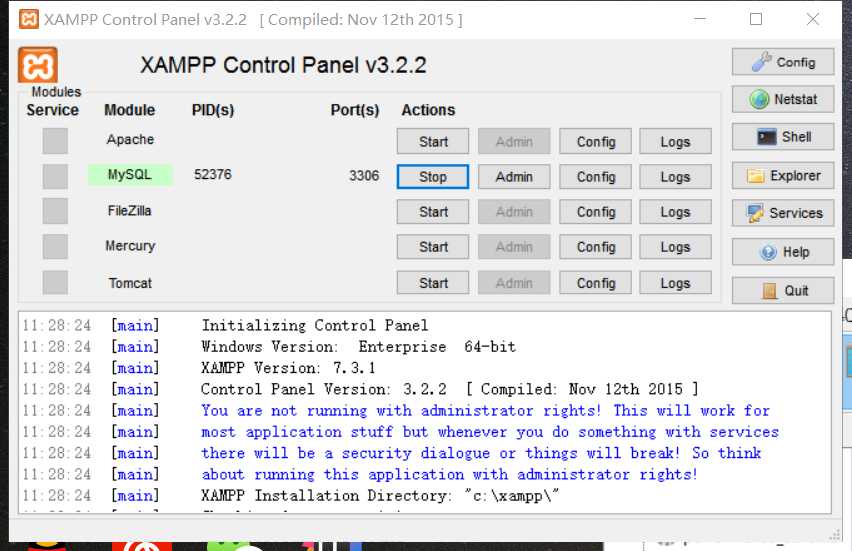Click the log line 'XAMPP Version: 7.3.1'
852x551 pixels.
pyautogui.click(x=288, y=368)
